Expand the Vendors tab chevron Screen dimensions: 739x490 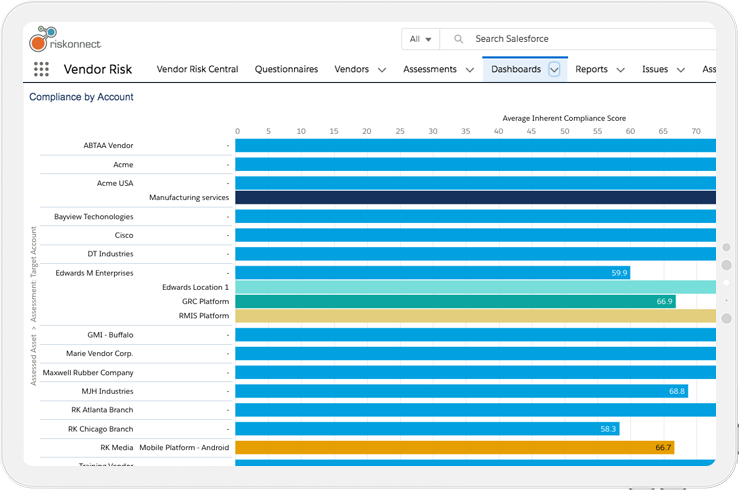[x=382, y=70]
